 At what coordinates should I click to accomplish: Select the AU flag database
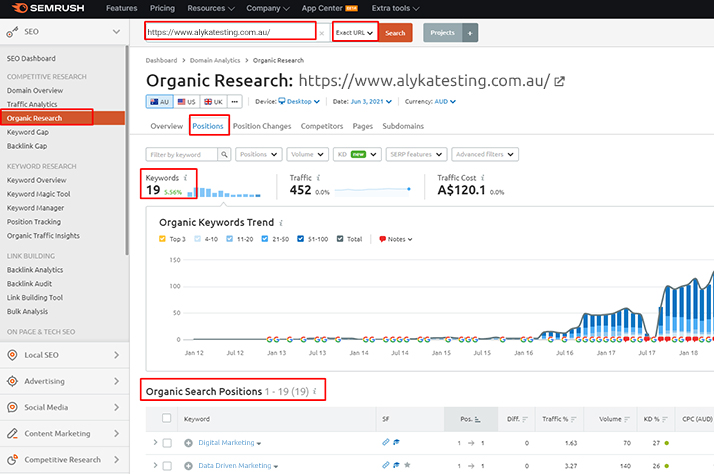click(159, 102)
